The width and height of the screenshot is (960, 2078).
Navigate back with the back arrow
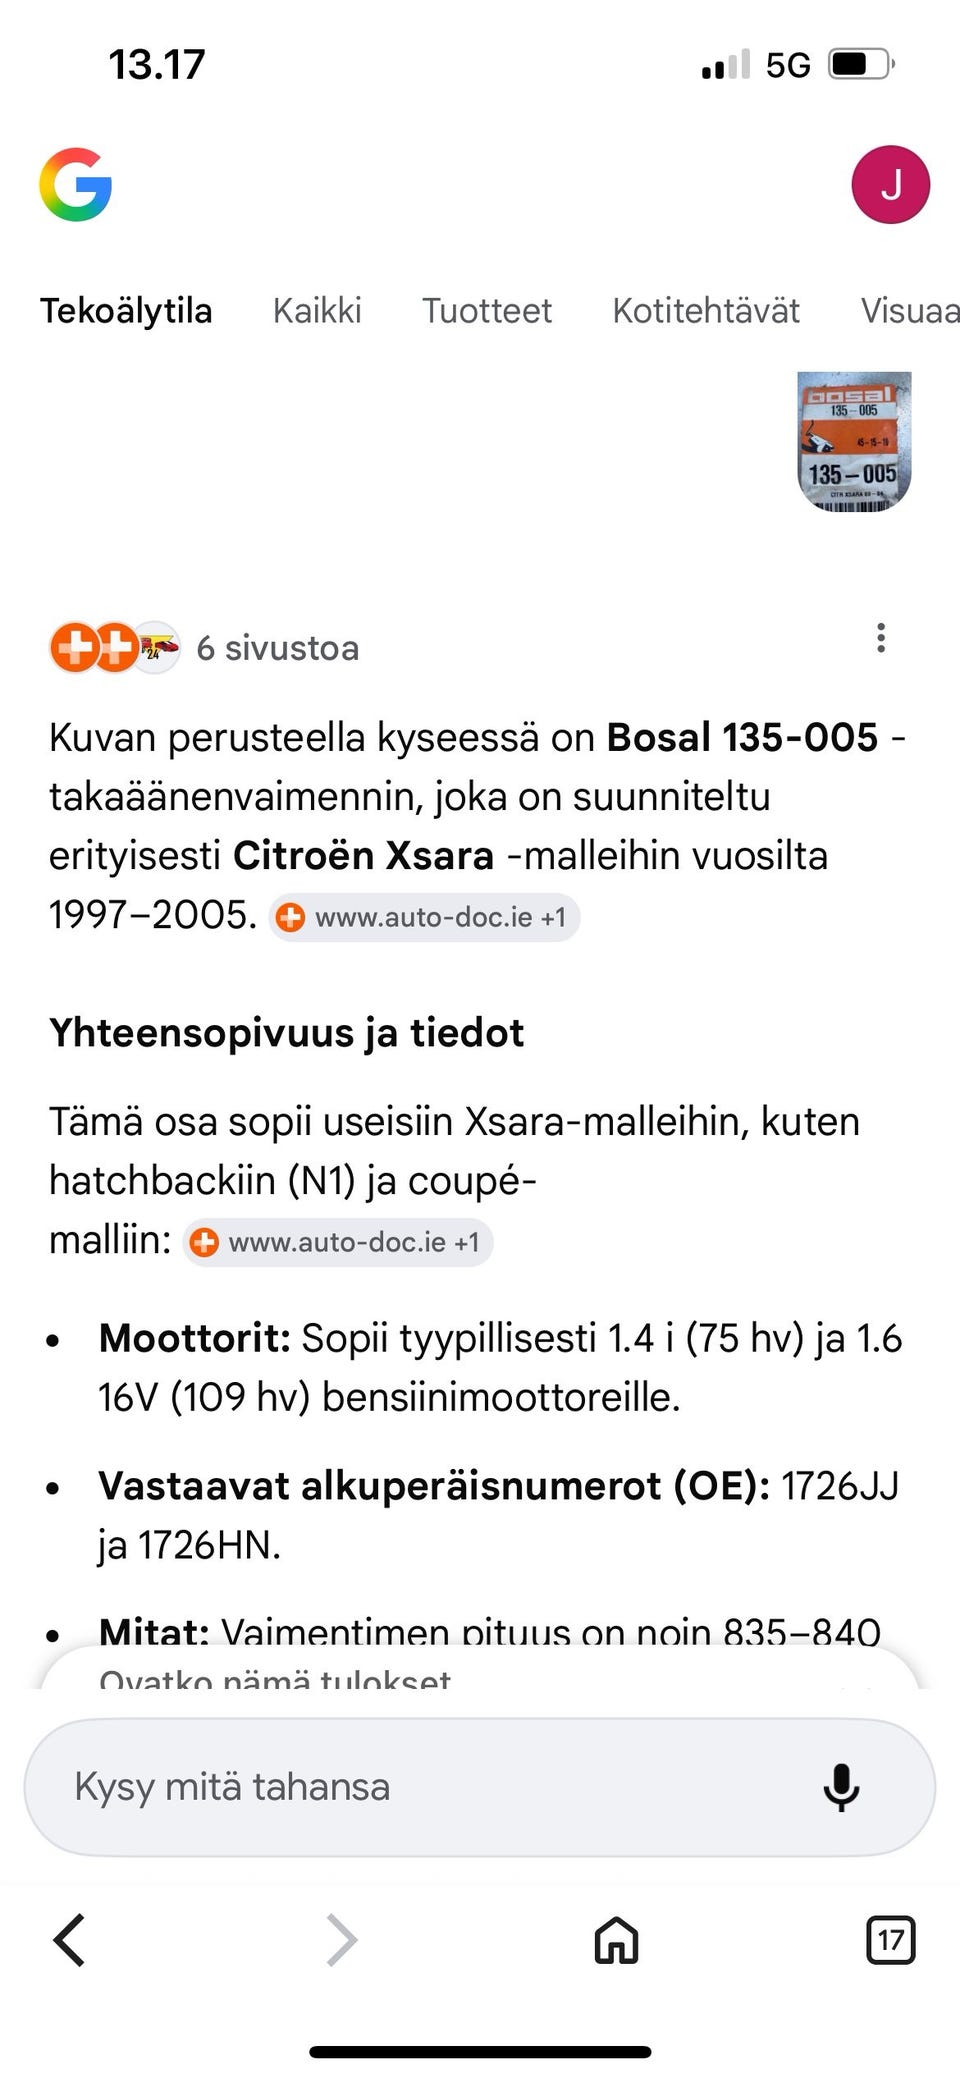(x=68, y=1940)
